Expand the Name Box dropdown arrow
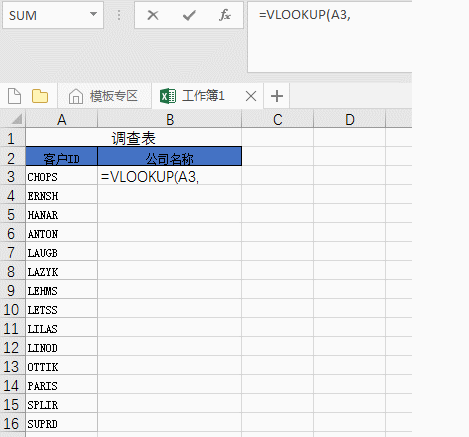Screen dimensions: 469x437 94,14
